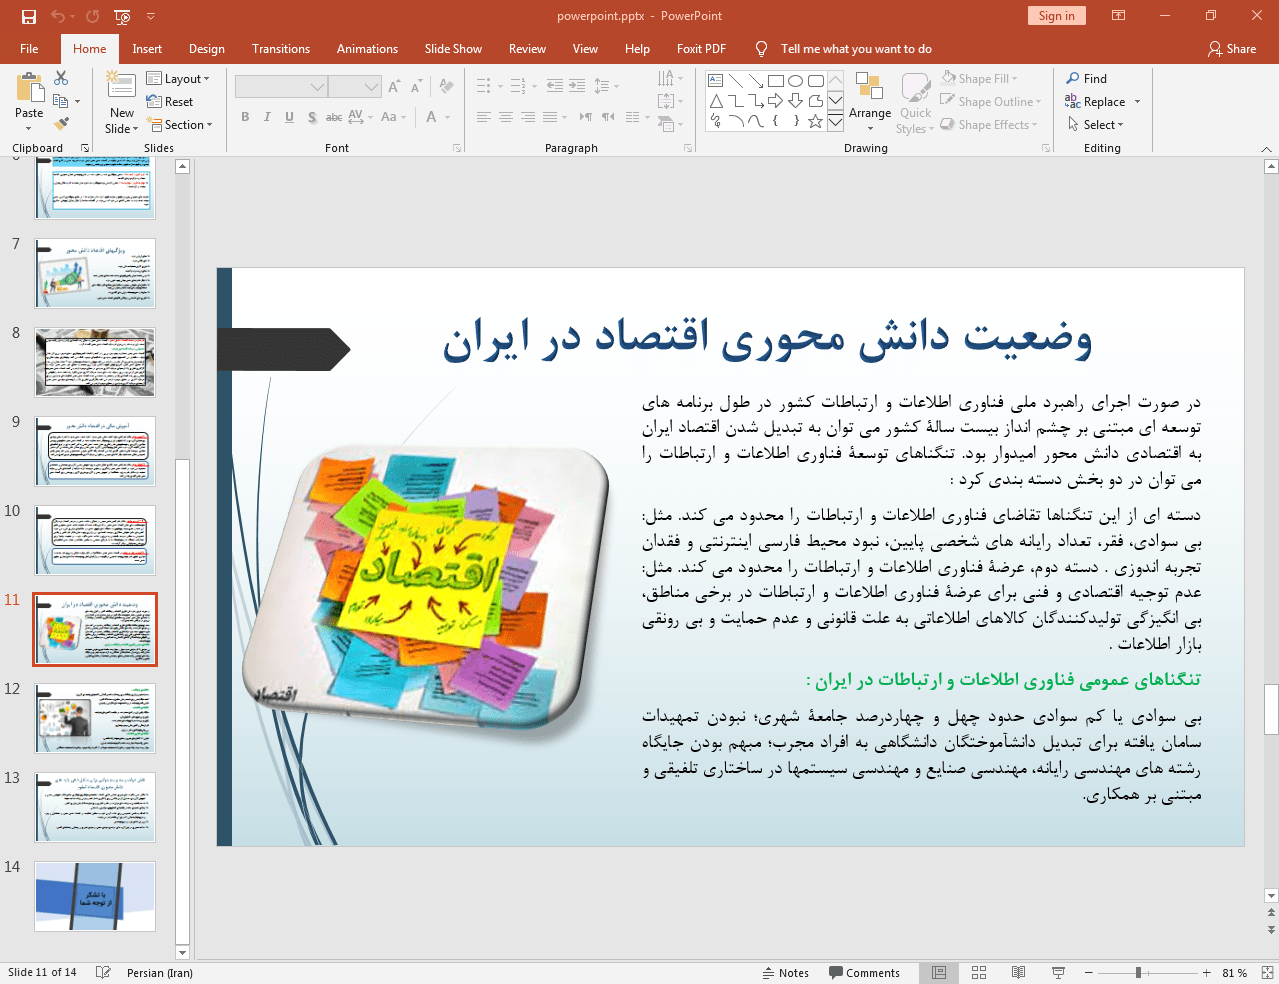Toggle Bold formatting

245,117
